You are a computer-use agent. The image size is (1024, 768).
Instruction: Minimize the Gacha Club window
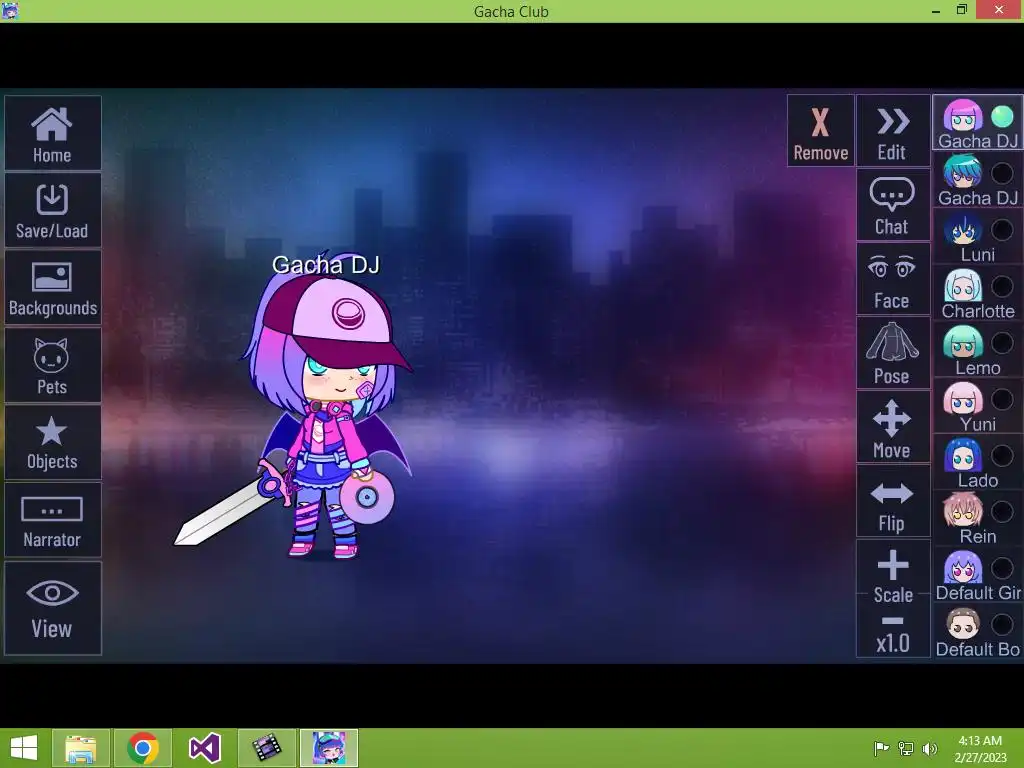pyautogui.click(x=936, y=10)
